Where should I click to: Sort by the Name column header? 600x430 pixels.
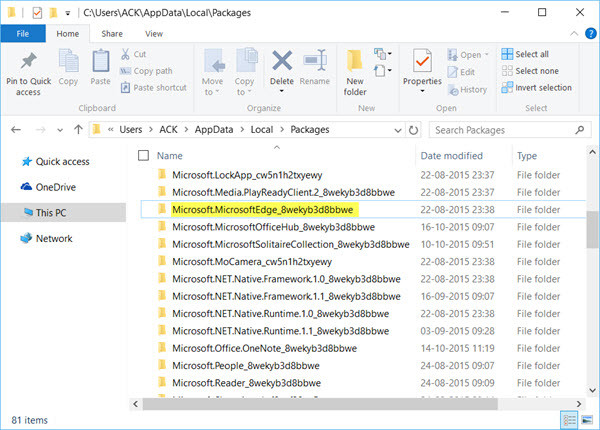(x=170, y=156)
